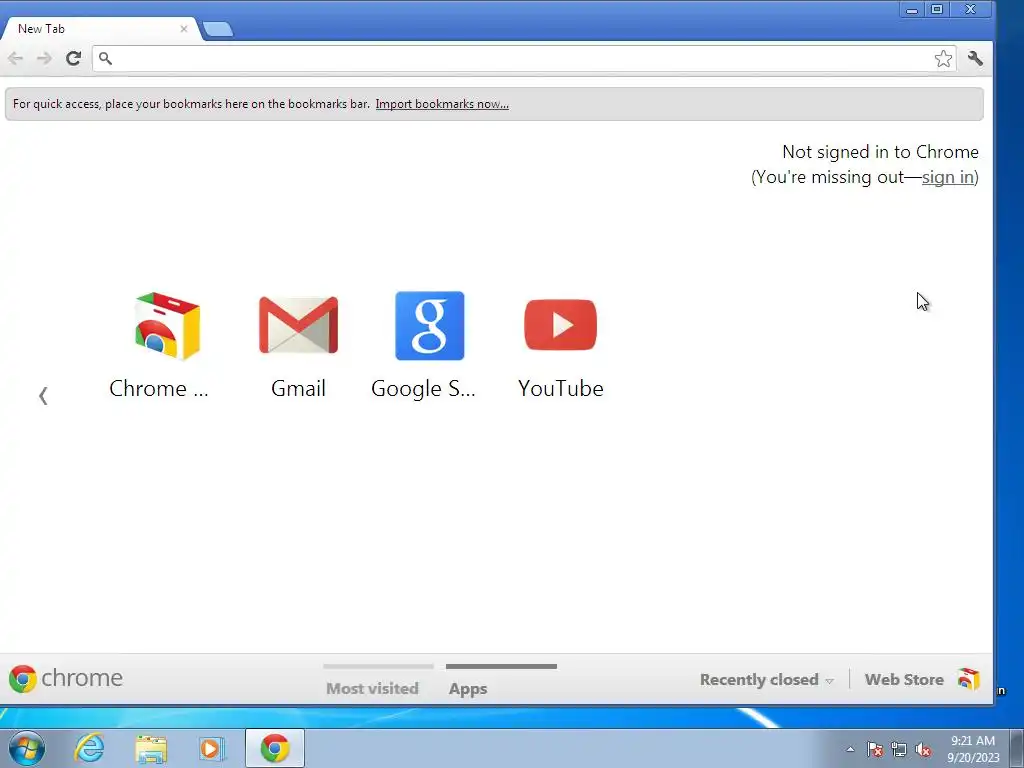Click the Web Store bag icon in the footer
1024x768 pixels.
[968, 679]
